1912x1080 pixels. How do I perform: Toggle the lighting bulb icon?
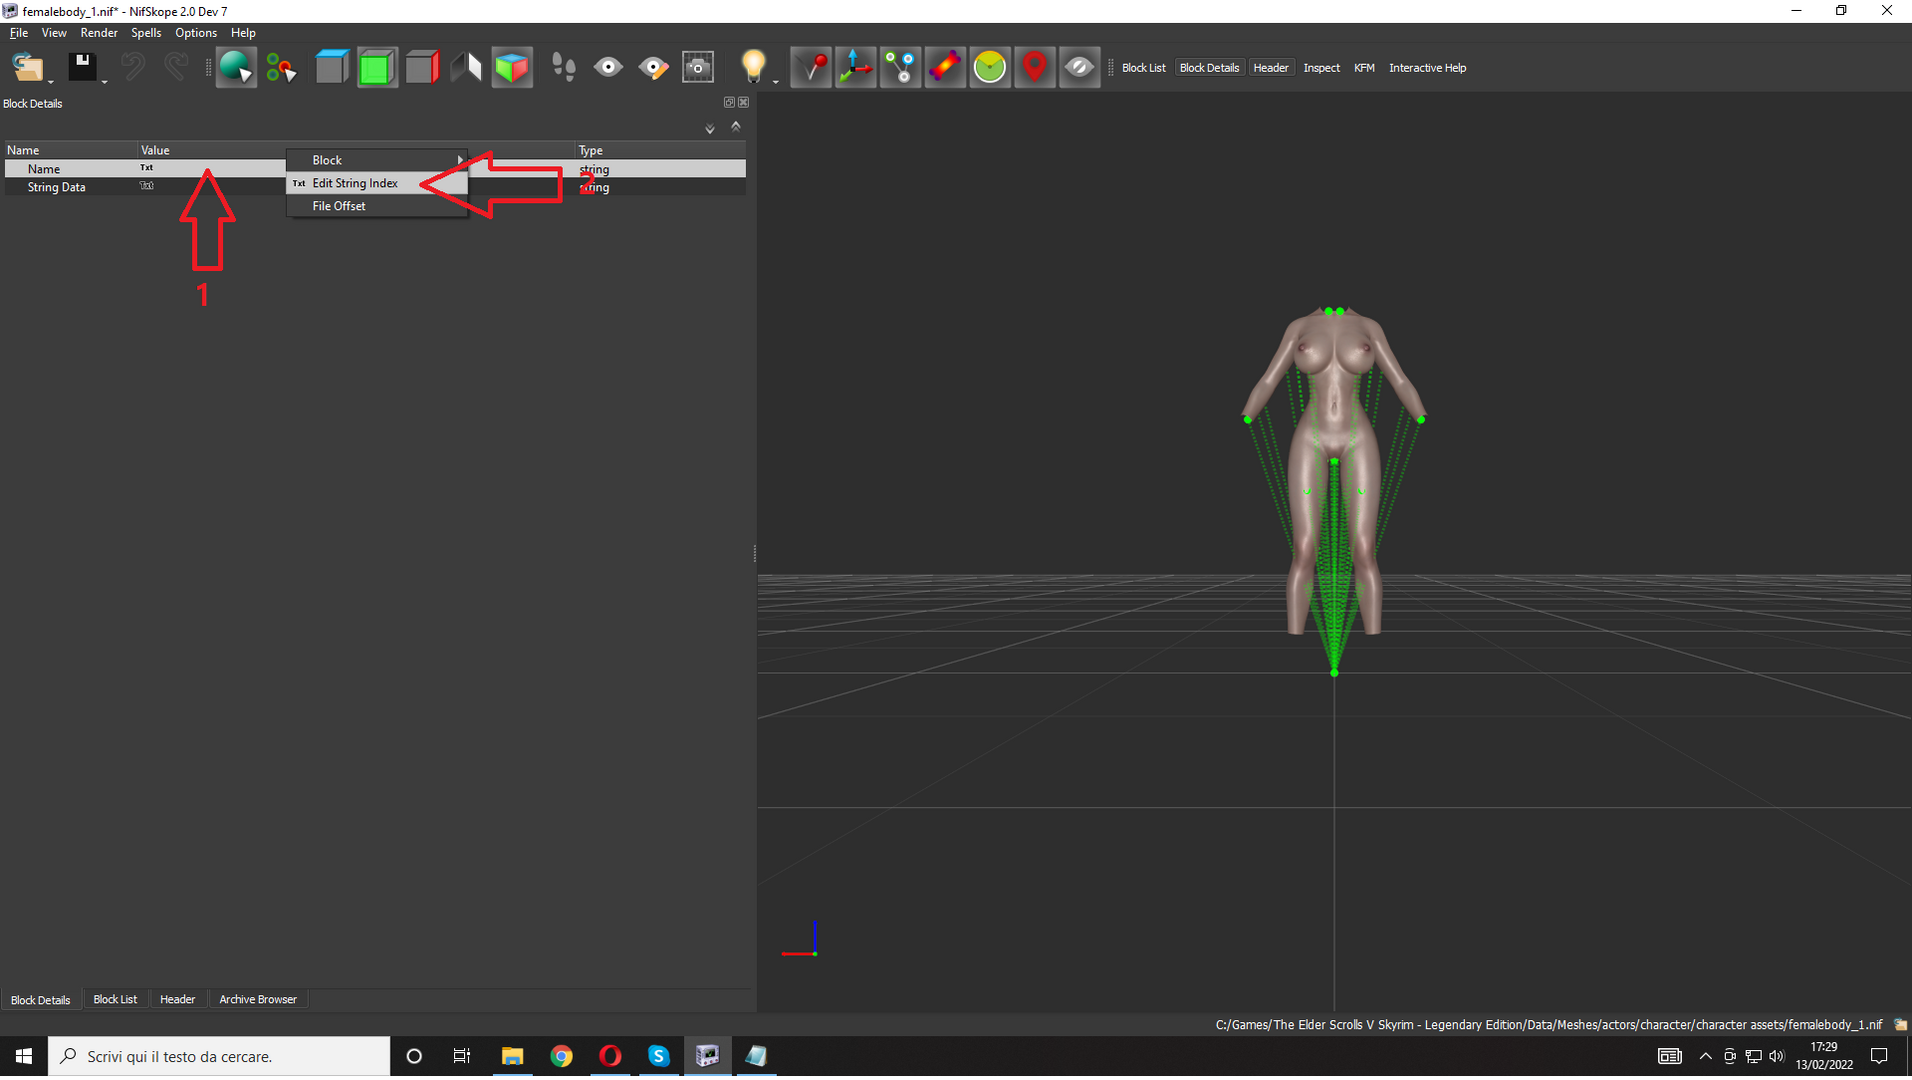753,67
